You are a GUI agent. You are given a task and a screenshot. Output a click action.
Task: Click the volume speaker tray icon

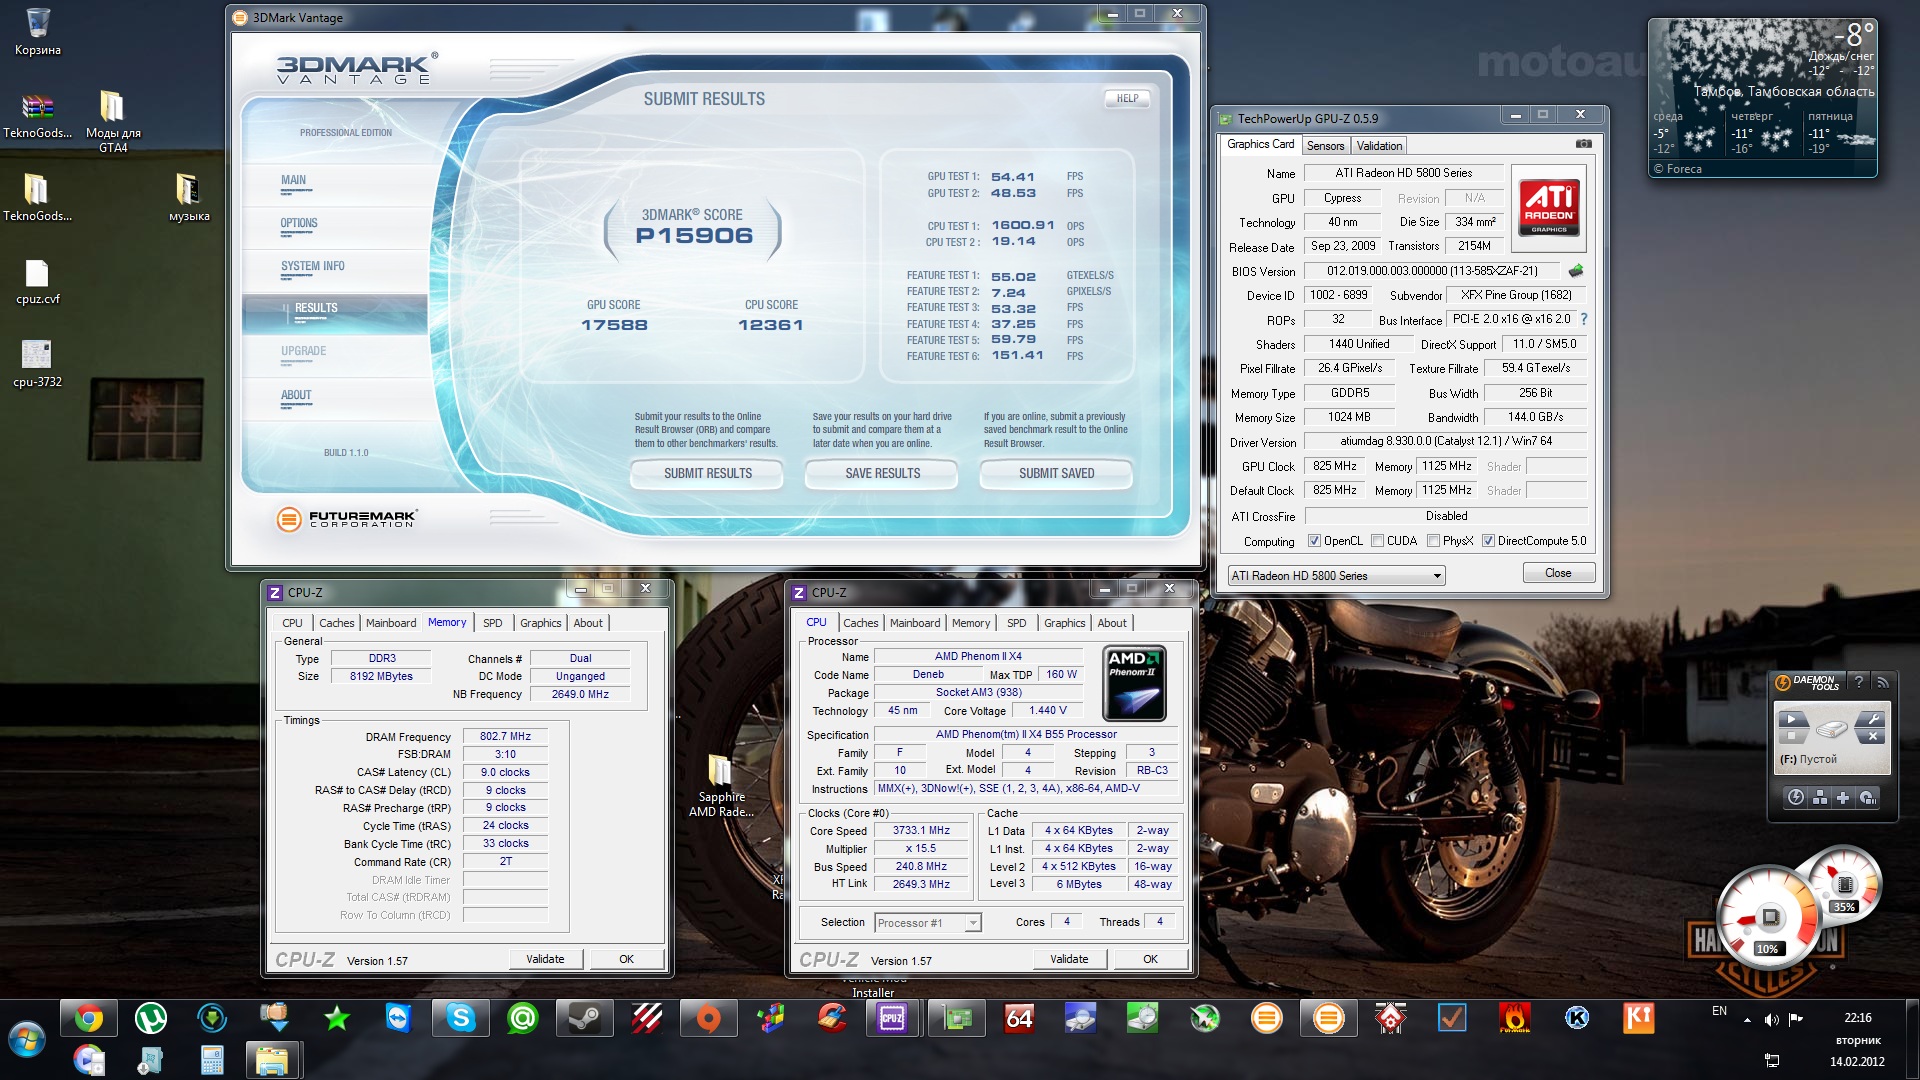[1771, 1019]
